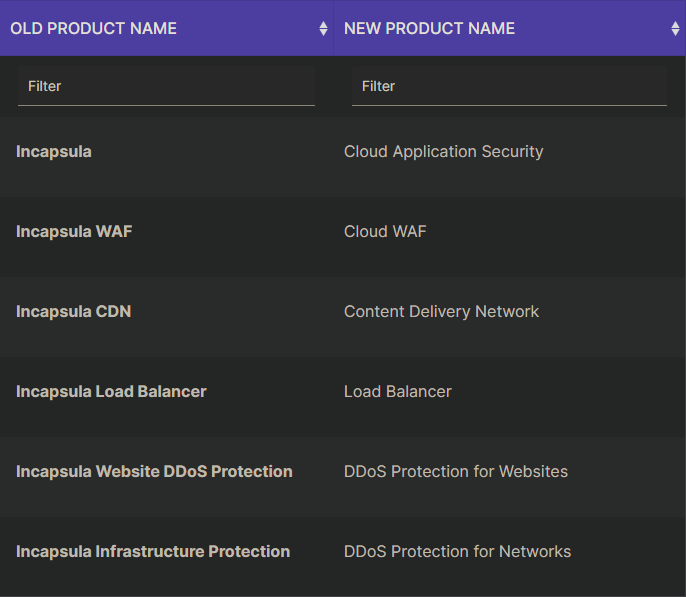The height and width of the screenshot is (597, 686).
Task: Click the Incapsula Infrastructure Protection cell
Action: click(x=153, y=552)
